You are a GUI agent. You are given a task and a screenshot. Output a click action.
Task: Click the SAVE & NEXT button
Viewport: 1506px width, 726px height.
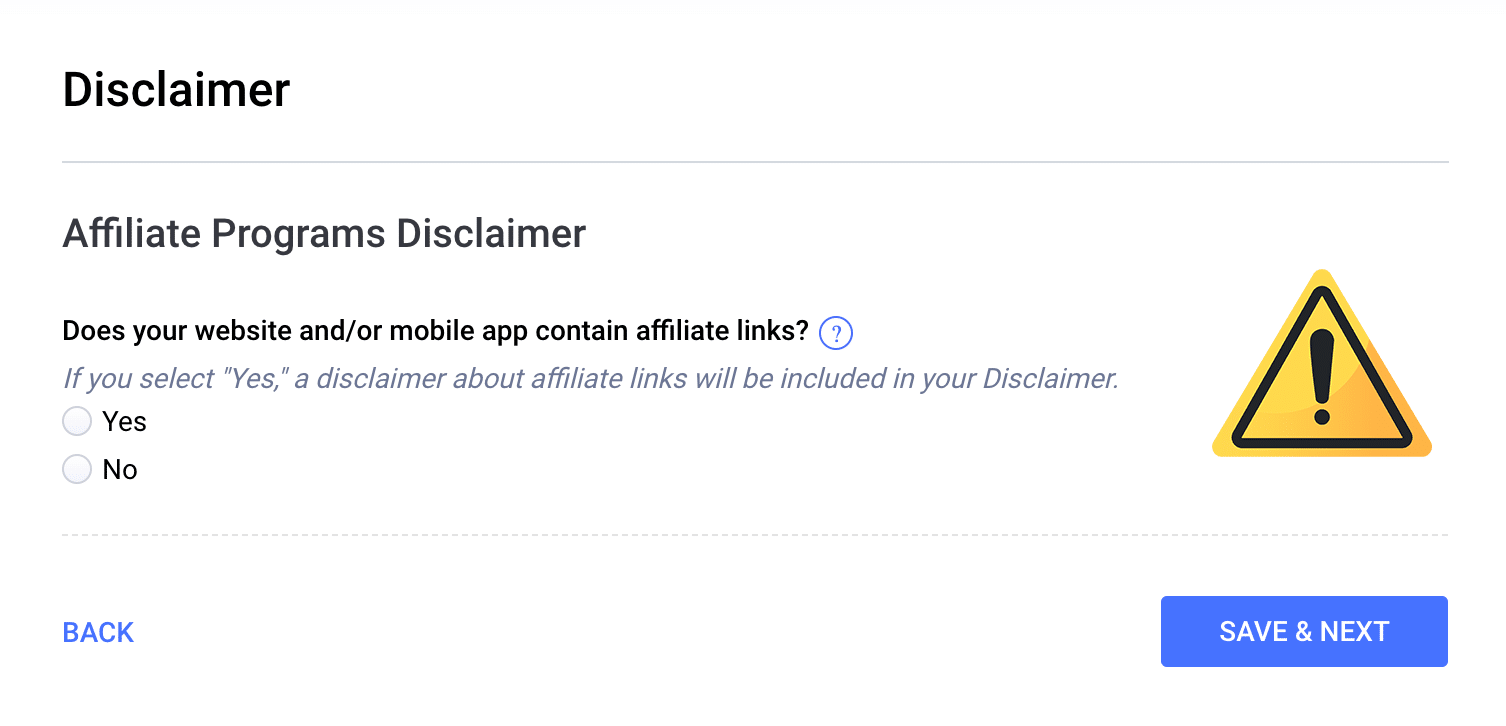[x=1304, y=631]
